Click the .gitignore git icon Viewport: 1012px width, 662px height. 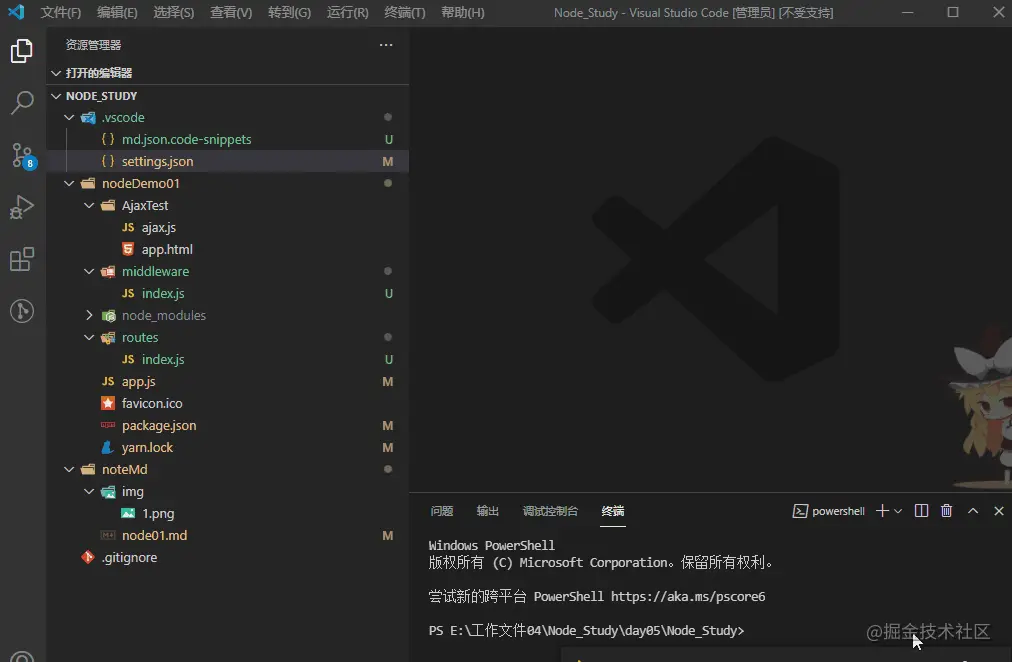click(x=88, y=557)
